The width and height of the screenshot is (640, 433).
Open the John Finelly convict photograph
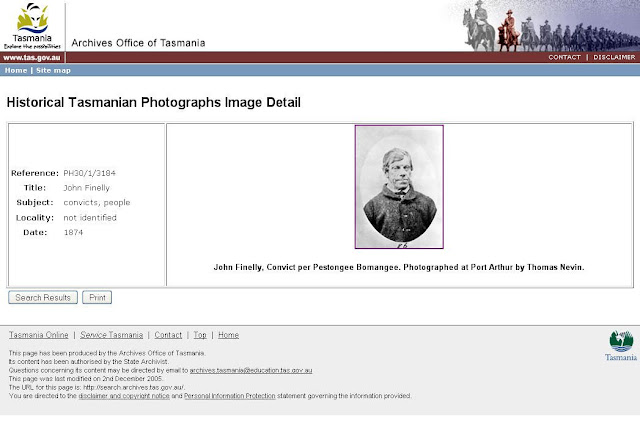(x=399, y=187)
